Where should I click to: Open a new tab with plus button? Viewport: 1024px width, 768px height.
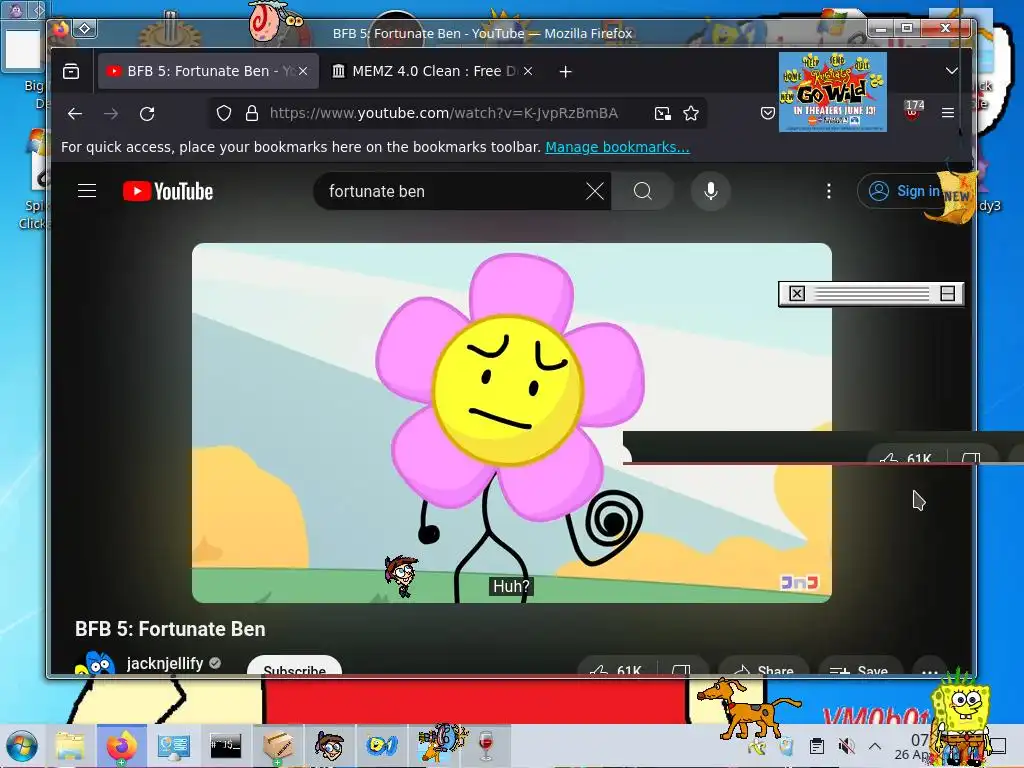tap(566, 72)
